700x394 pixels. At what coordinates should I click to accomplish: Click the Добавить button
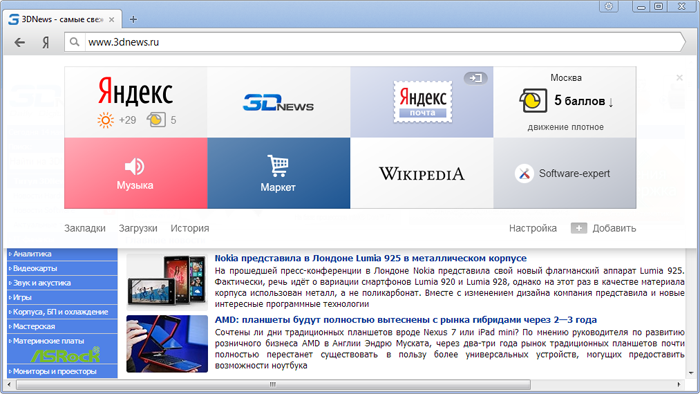pos(604,228)
